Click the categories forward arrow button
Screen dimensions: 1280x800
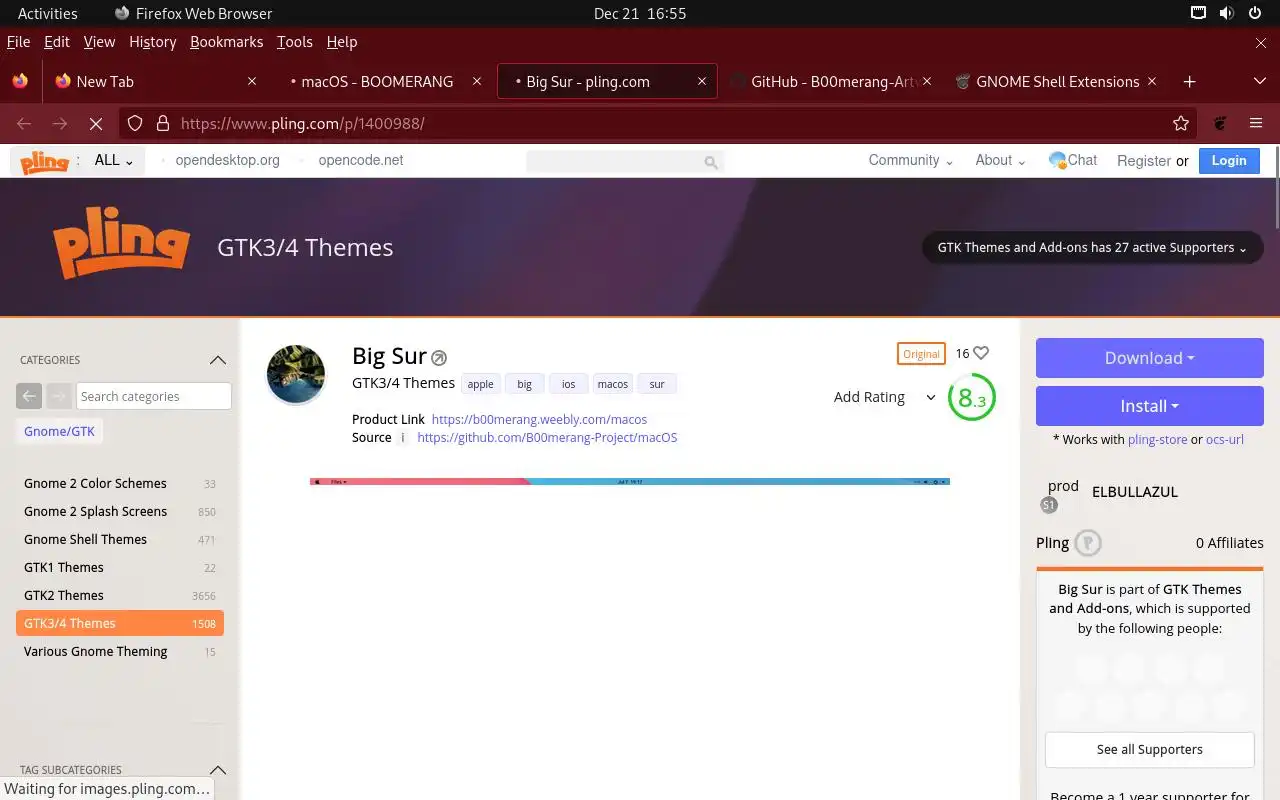[x=59, y=396]
